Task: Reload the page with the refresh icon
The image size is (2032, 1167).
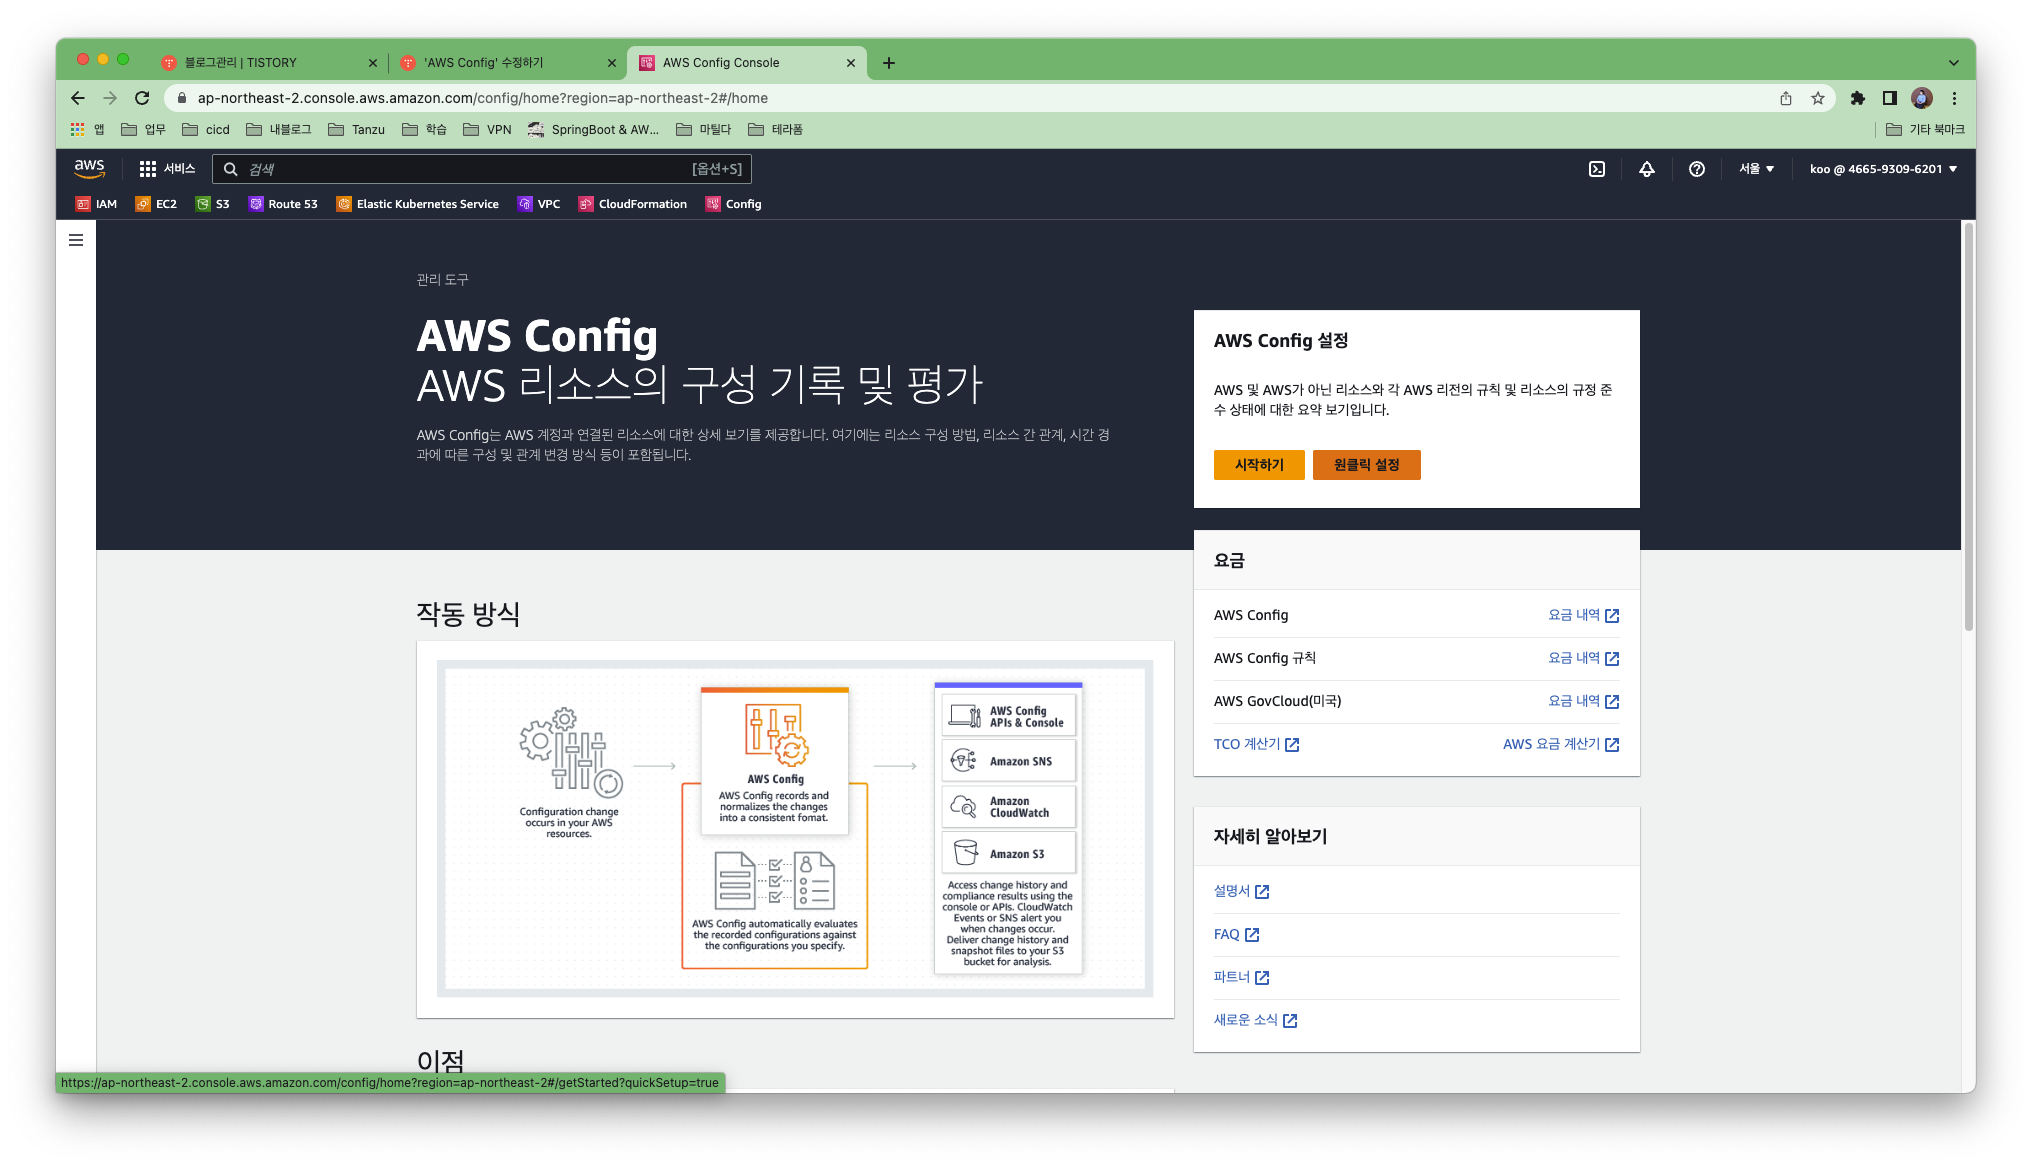Action: (x=142, y=98)
